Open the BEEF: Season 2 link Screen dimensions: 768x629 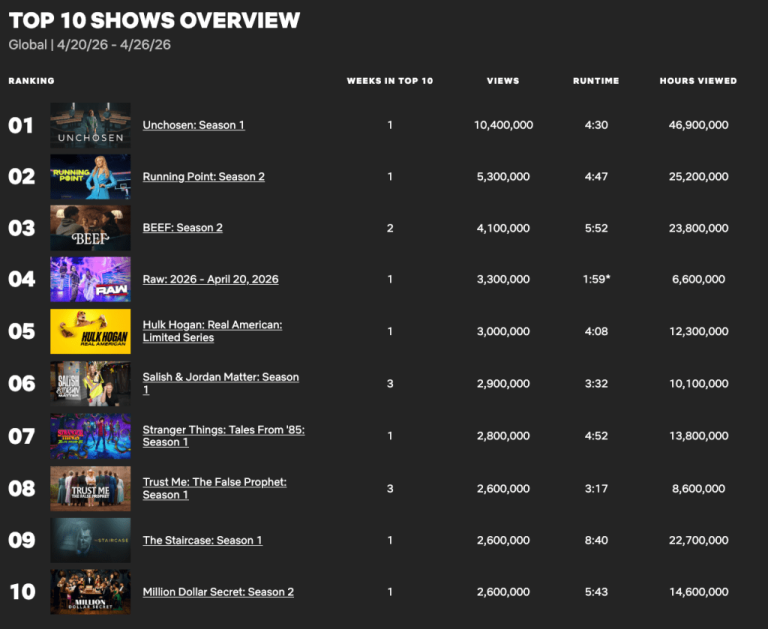[183, 228]
